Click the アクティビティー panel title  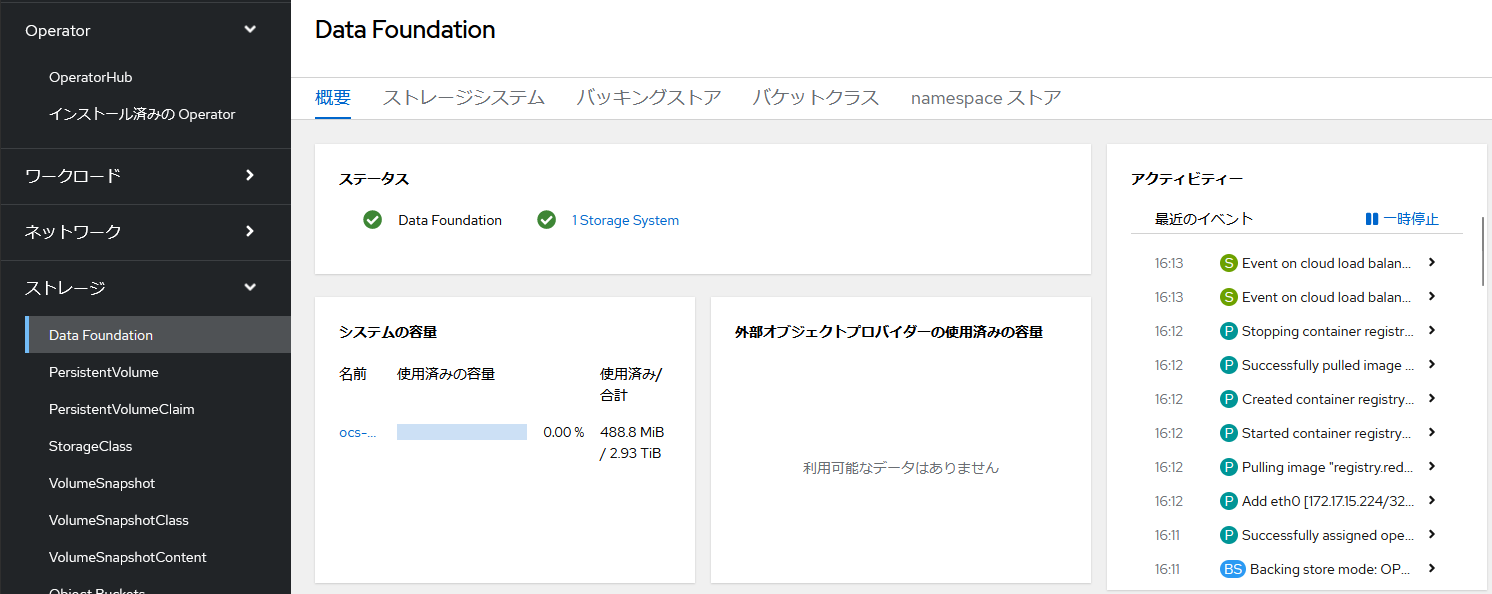[1187, 179]
